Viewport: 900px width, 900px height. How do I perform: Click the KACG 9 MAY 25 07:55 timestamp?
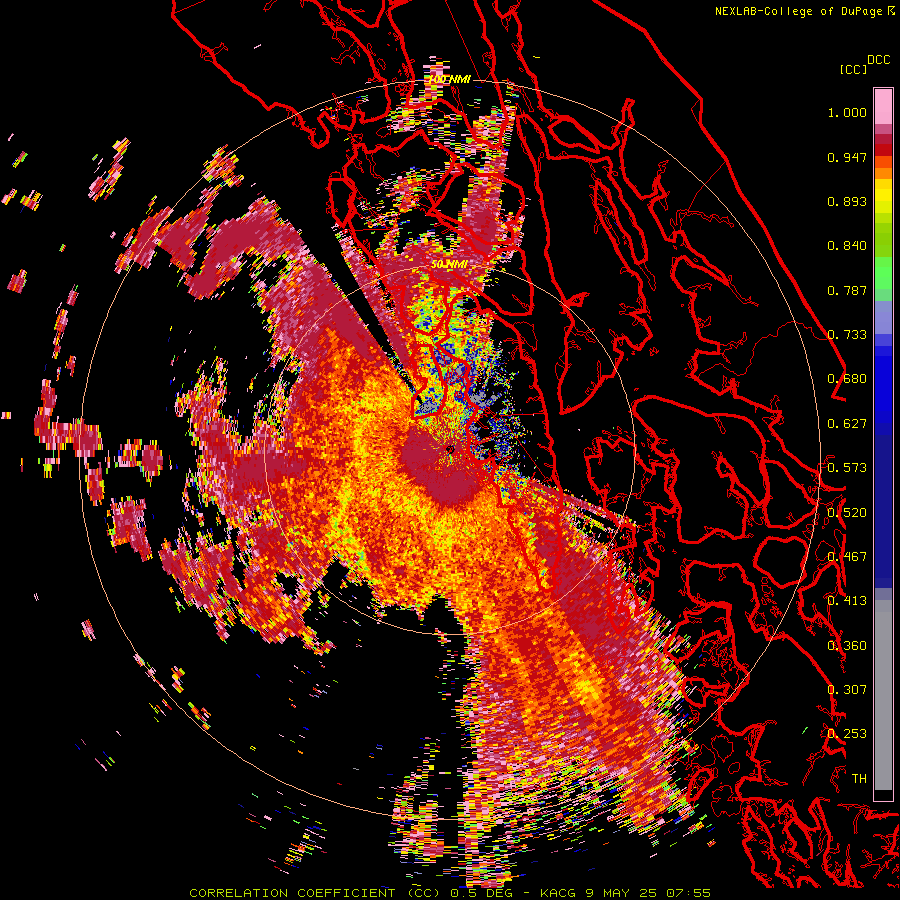(x=625, y=893)
